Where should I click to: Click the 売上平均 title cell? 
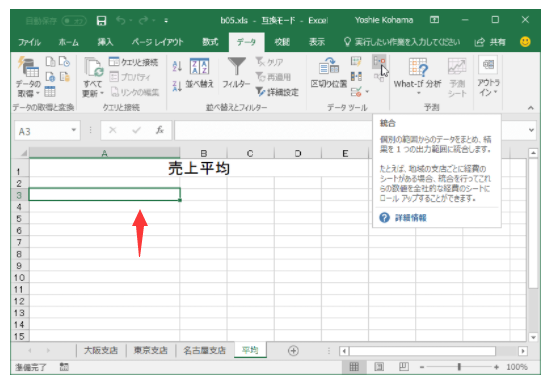[x=199, y=168]
